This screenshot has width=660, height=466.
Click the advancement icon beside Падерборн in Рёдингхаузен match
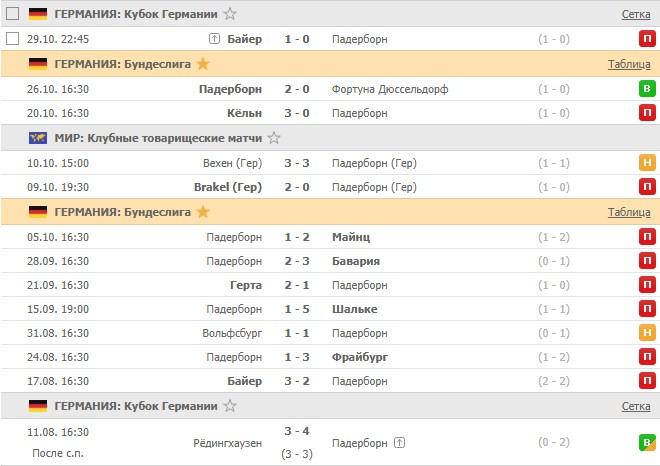pyautogui.click(x=401, y=442)
